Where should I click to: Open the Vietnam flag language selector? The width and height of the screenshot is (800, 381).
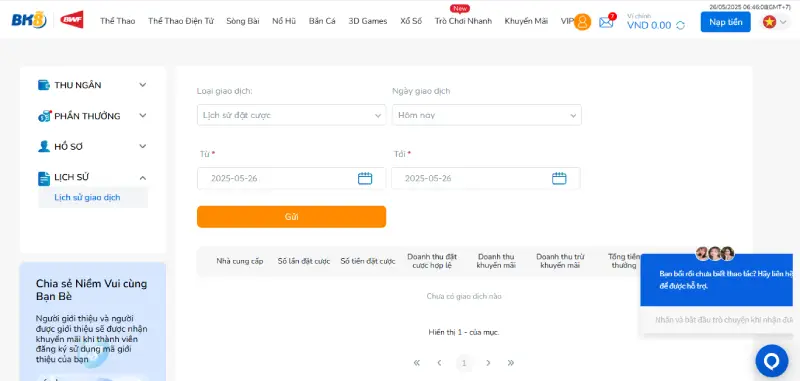774,22
